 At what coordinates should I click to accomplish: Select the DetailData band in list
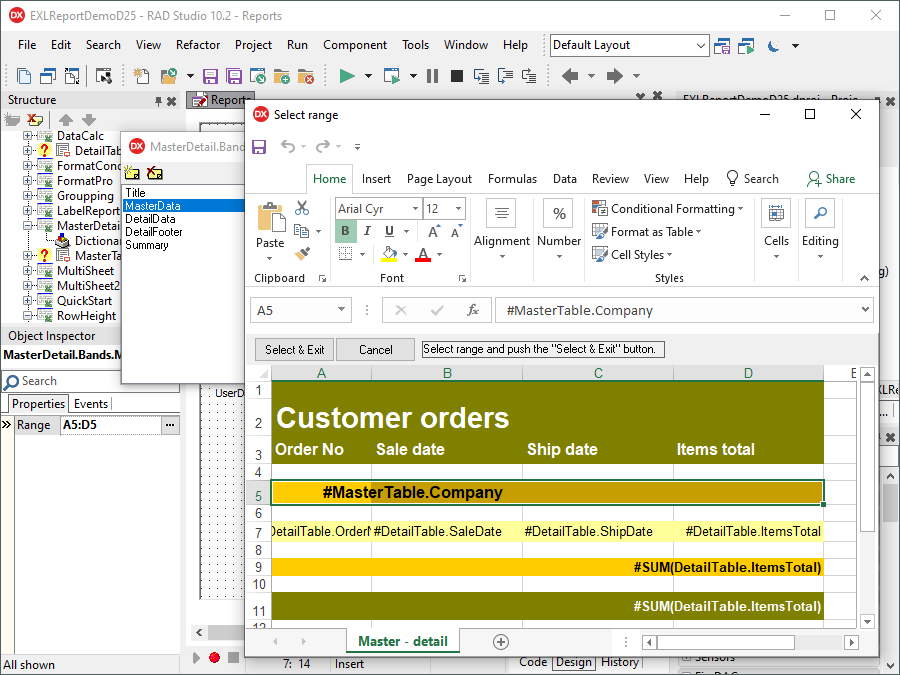click(x=150, y=219)
